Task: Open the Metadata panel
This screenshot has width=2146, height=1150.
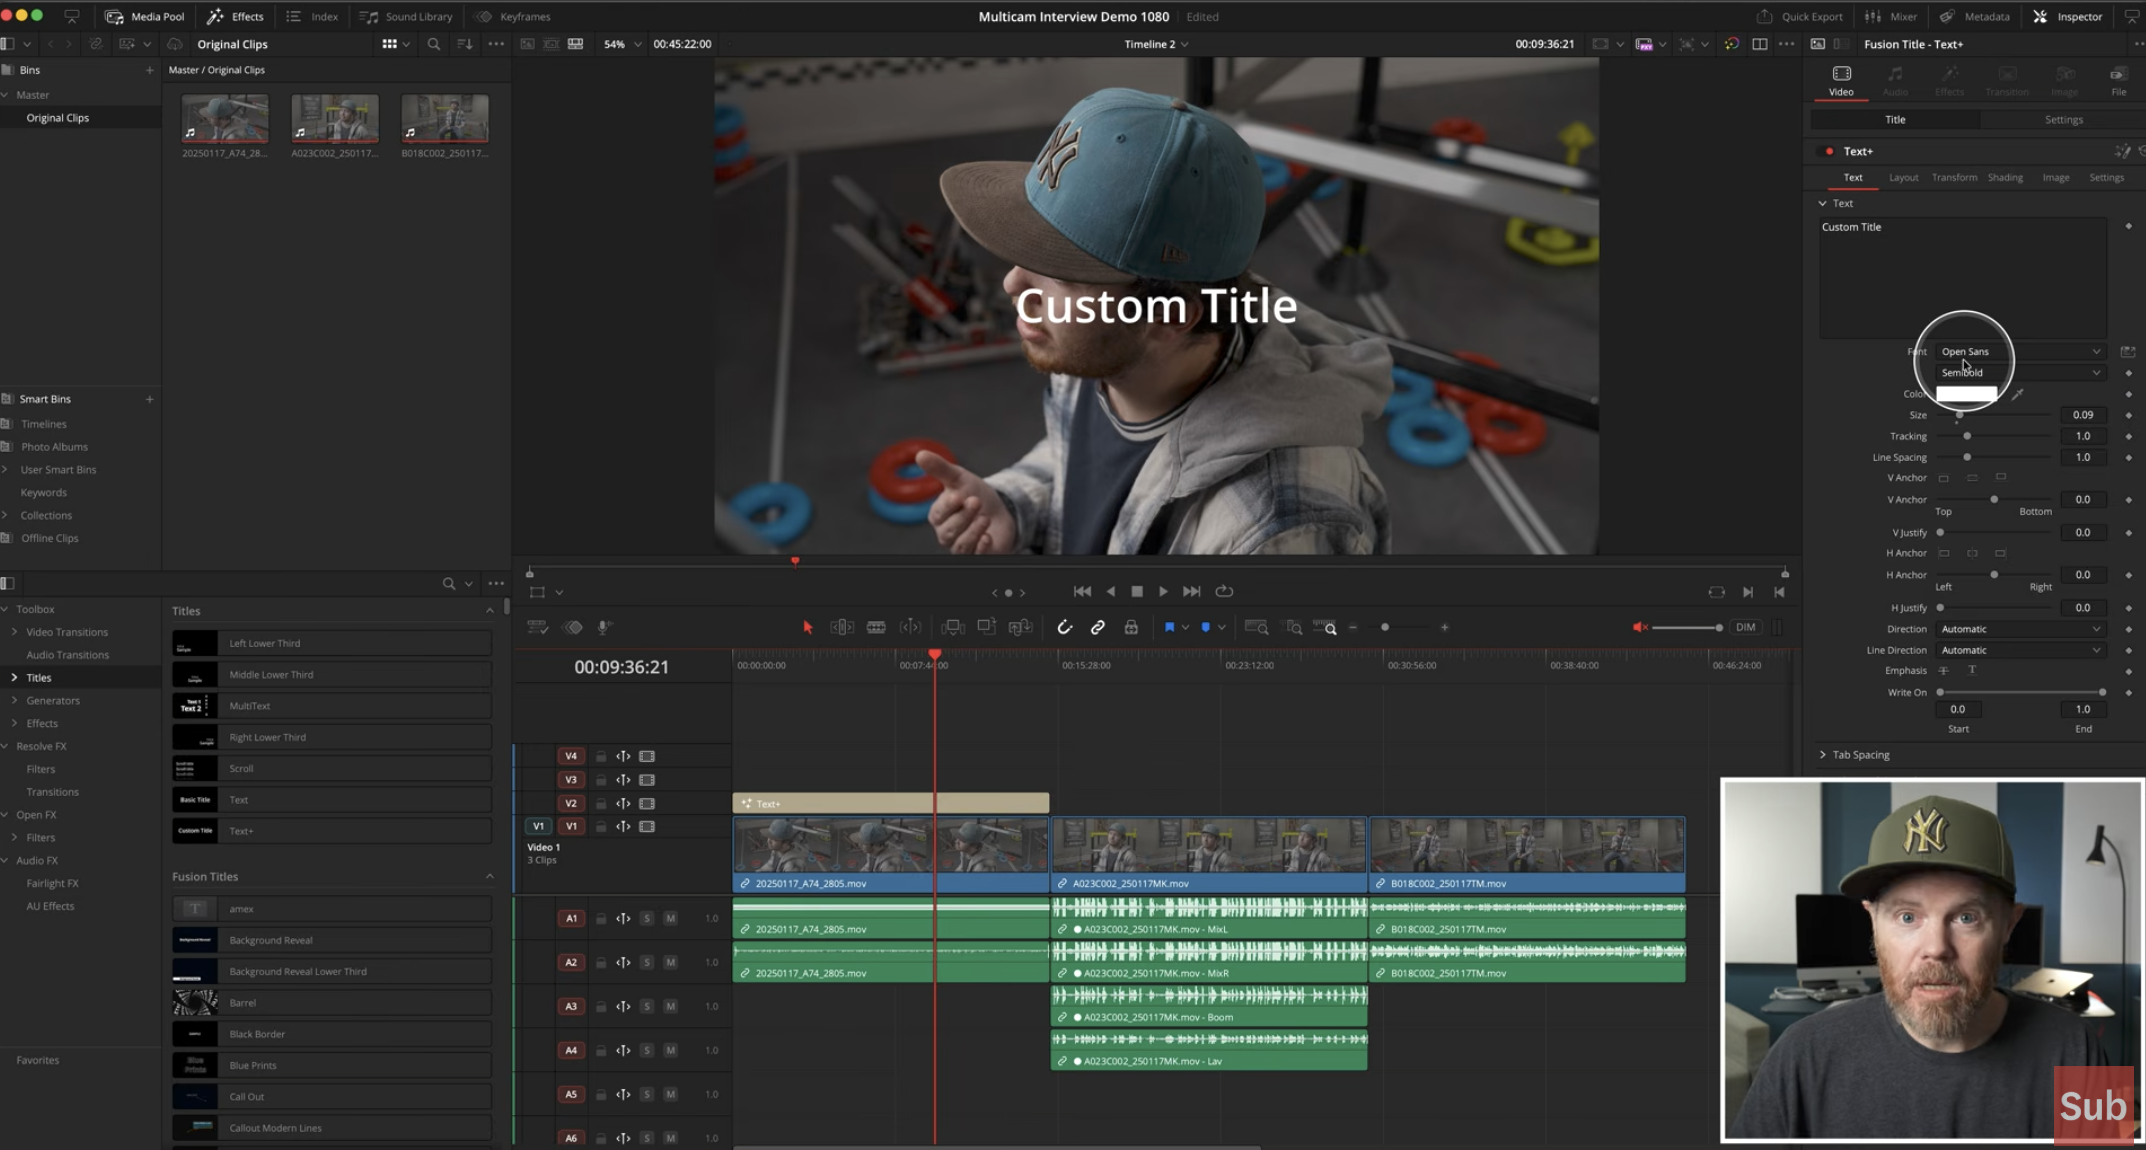Action: coord(1974,16)
